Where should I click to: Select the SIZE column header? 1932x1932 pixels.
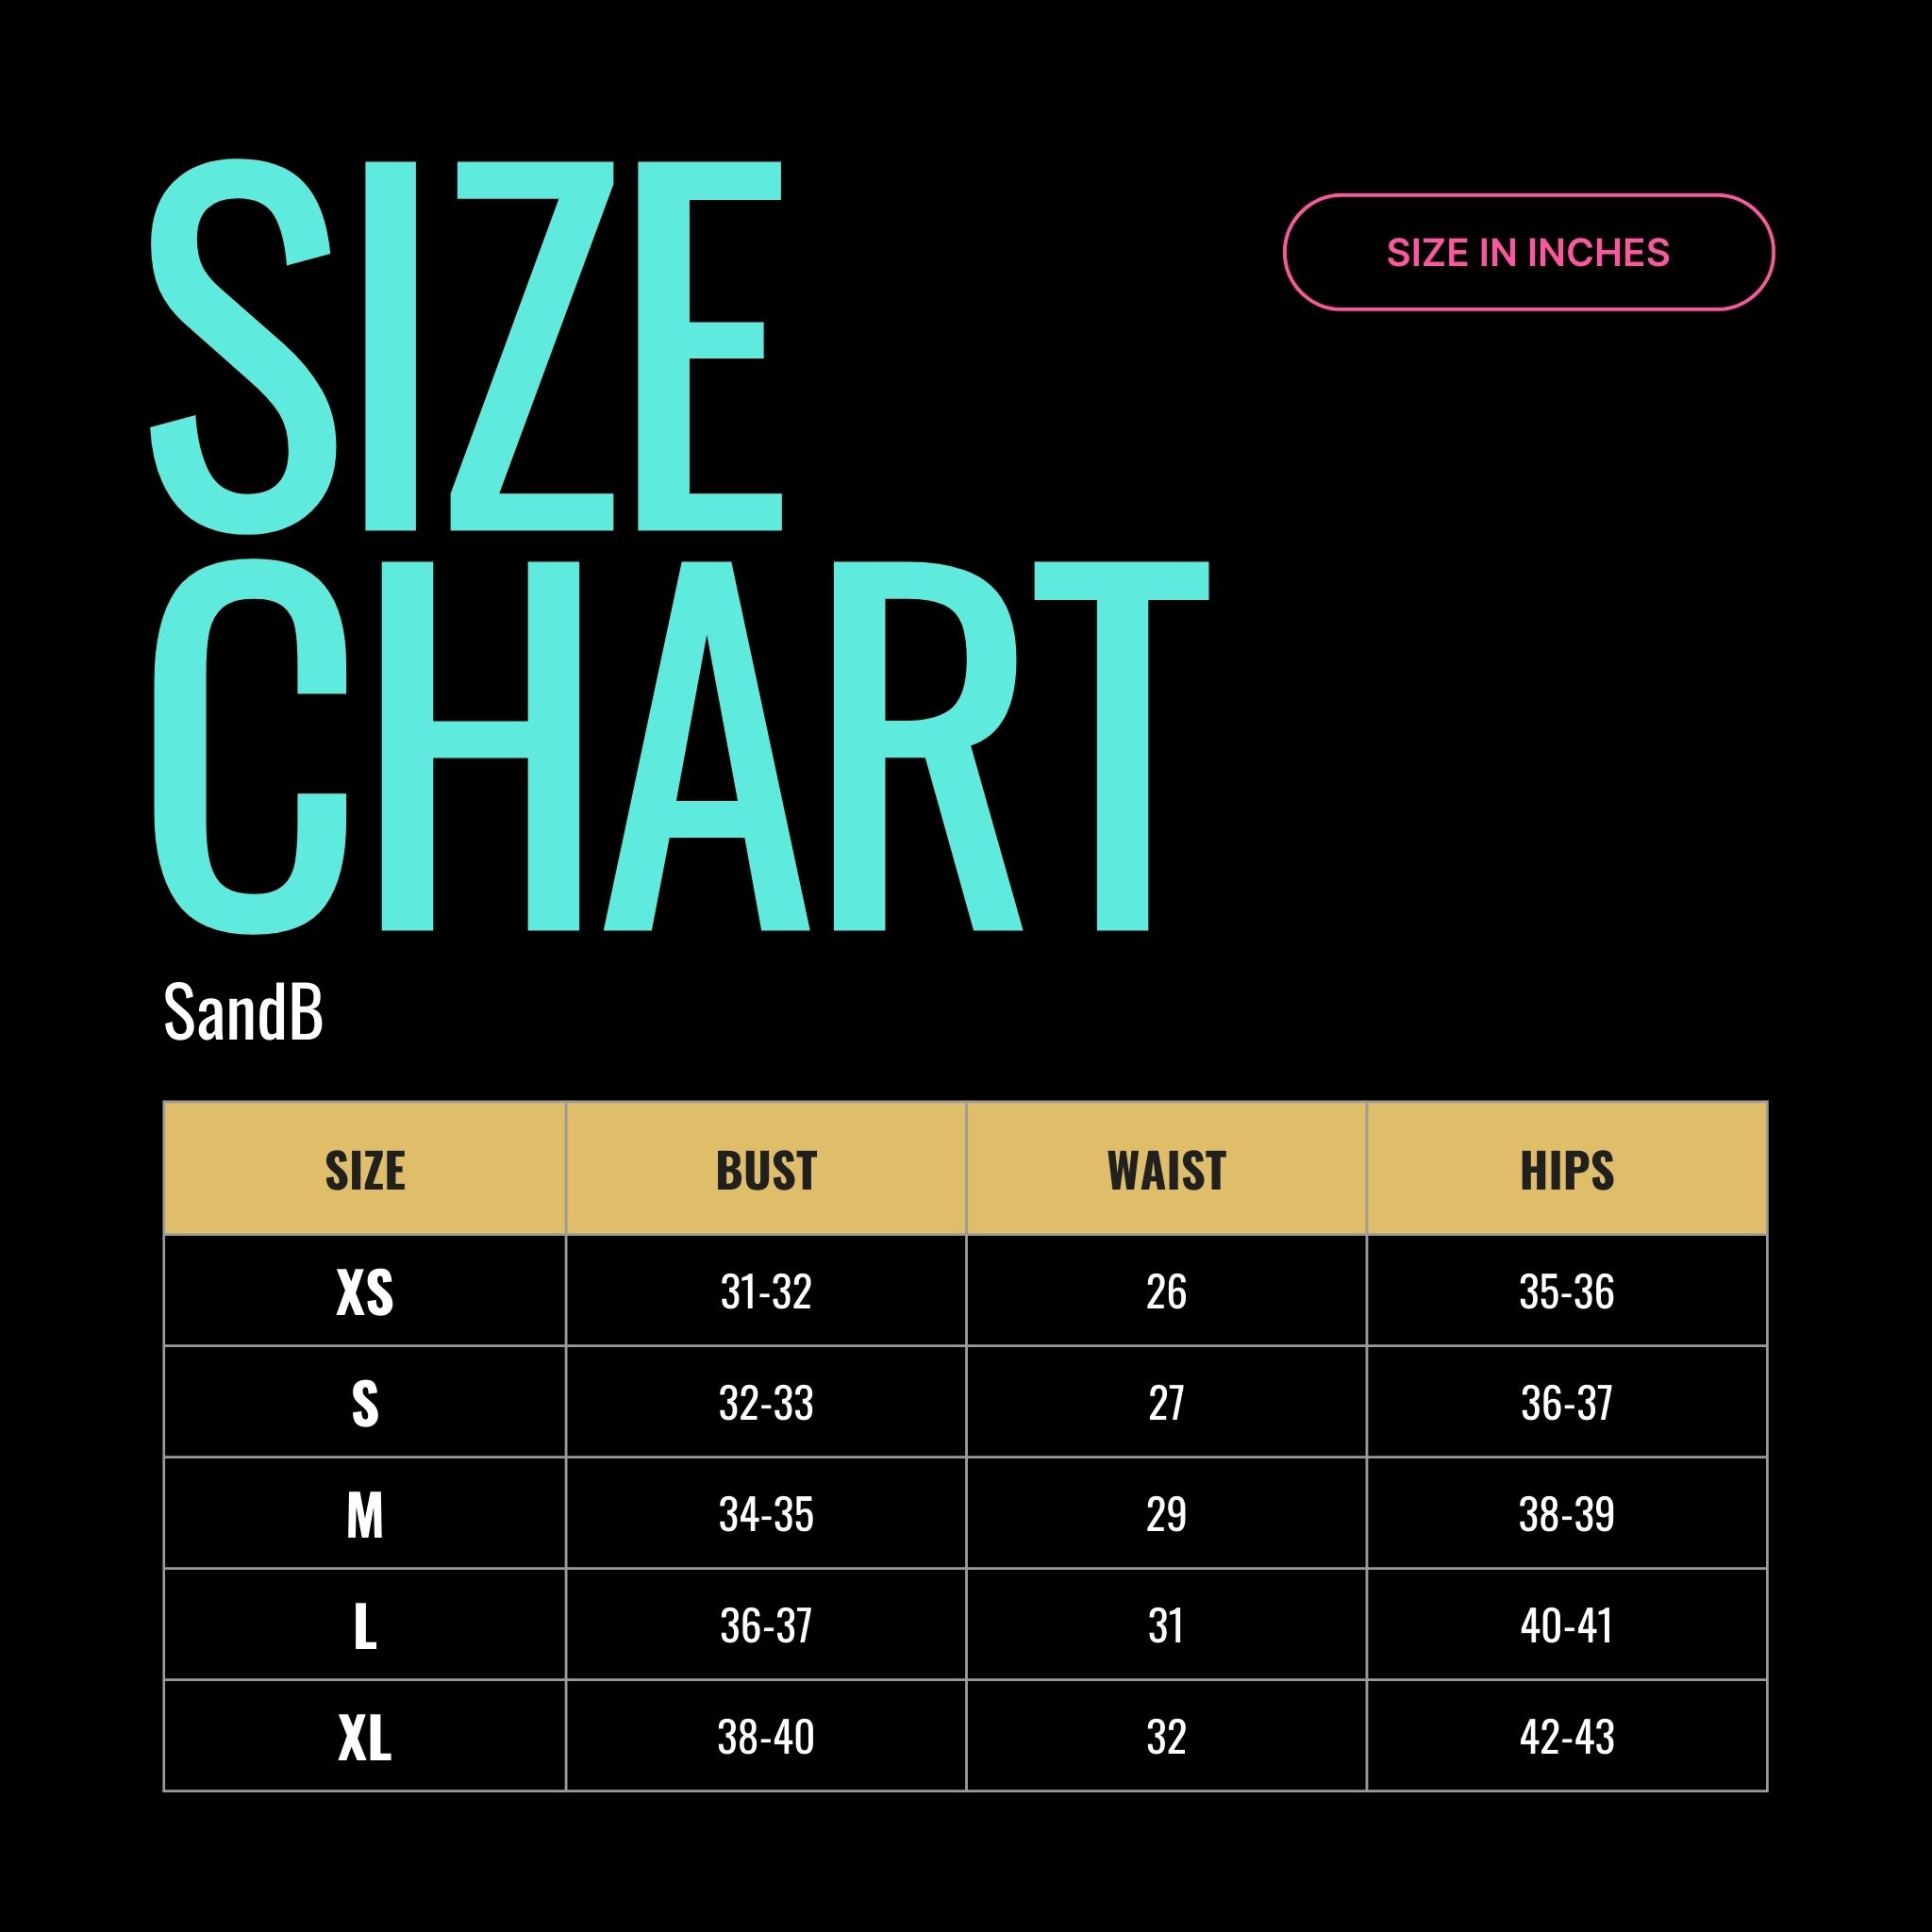coord(365,1170)
